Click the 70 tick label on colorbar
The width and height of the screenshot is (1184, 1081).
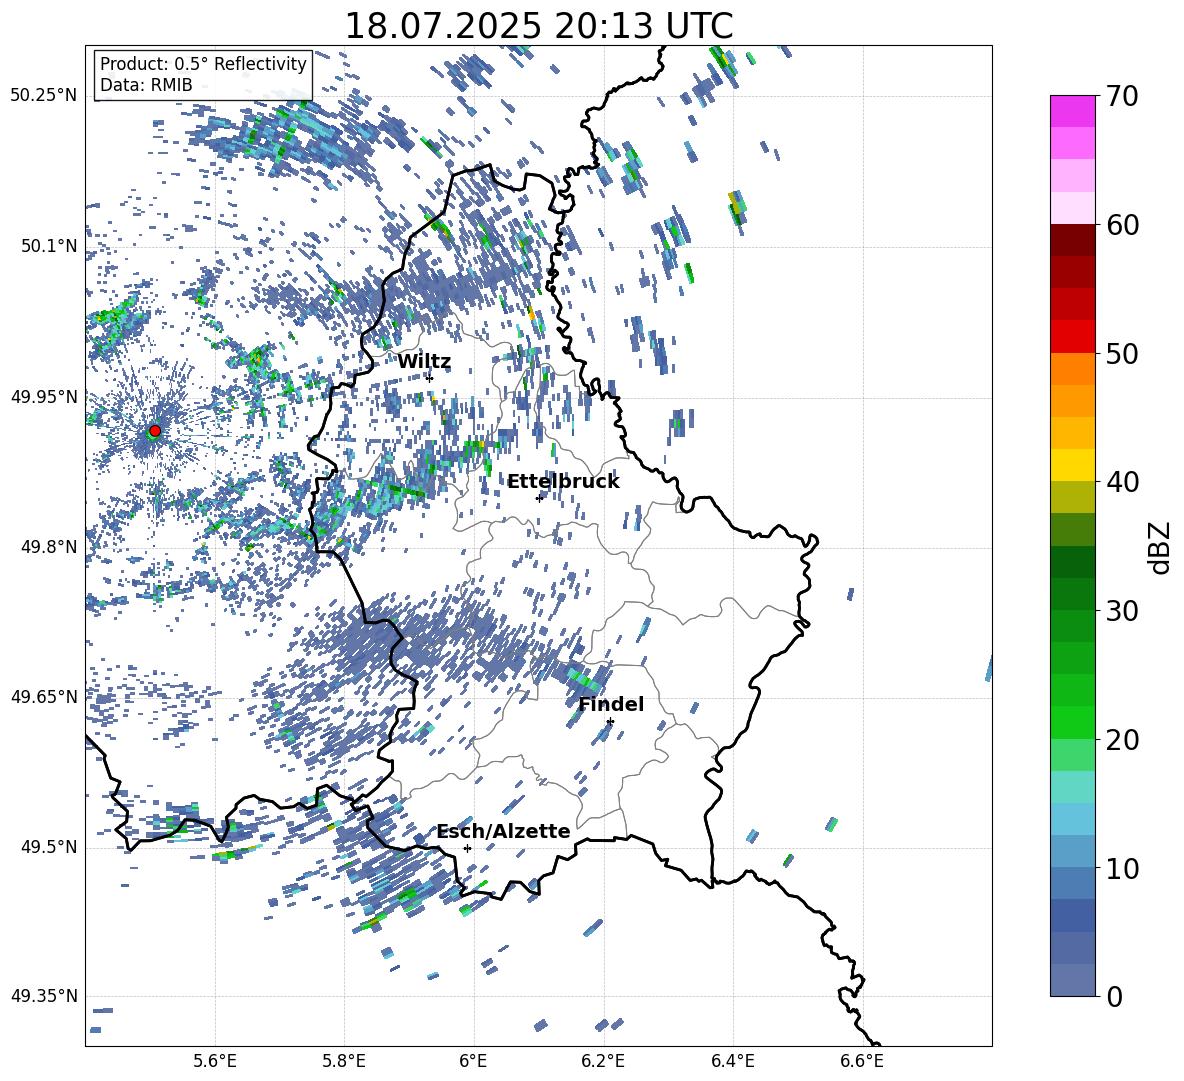coord(1122,97)
